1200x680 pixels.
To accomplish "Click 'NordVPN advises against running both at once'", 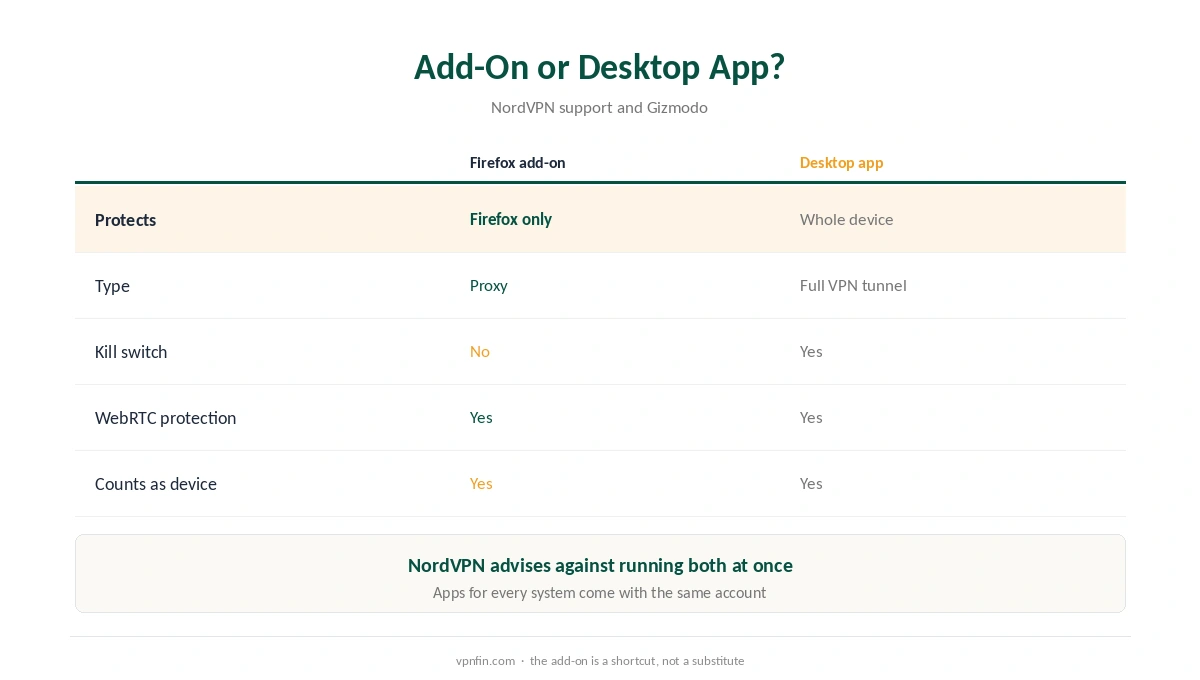I will coord(600,566).
